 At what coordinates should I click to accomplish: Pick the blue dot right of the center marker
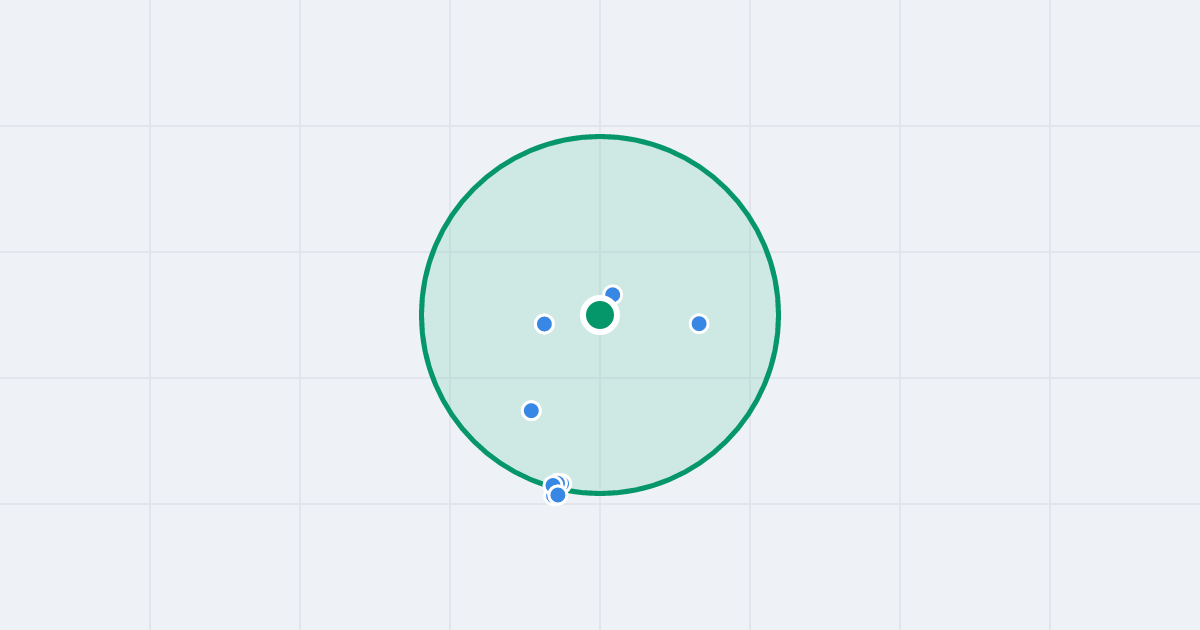point(699,324)
